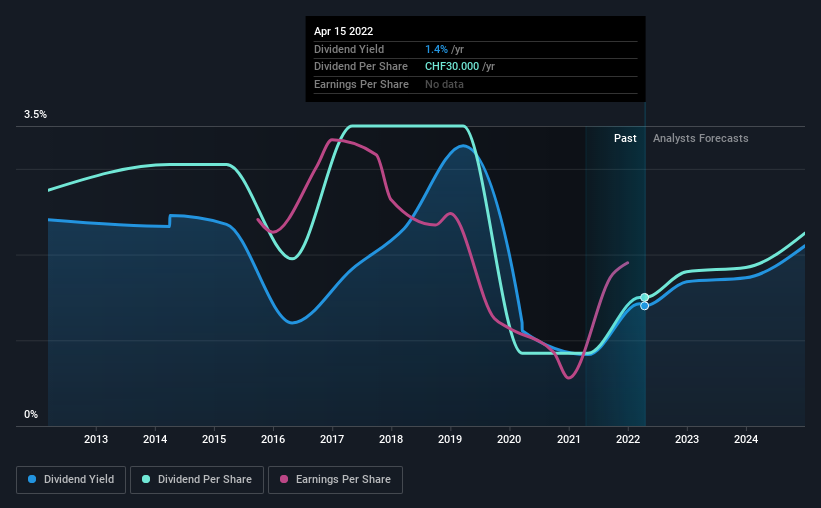Click the 2024 x-axis label
The height and width of the screenshot is (508, 821).
pyautogui.click(x=746, y=439)
